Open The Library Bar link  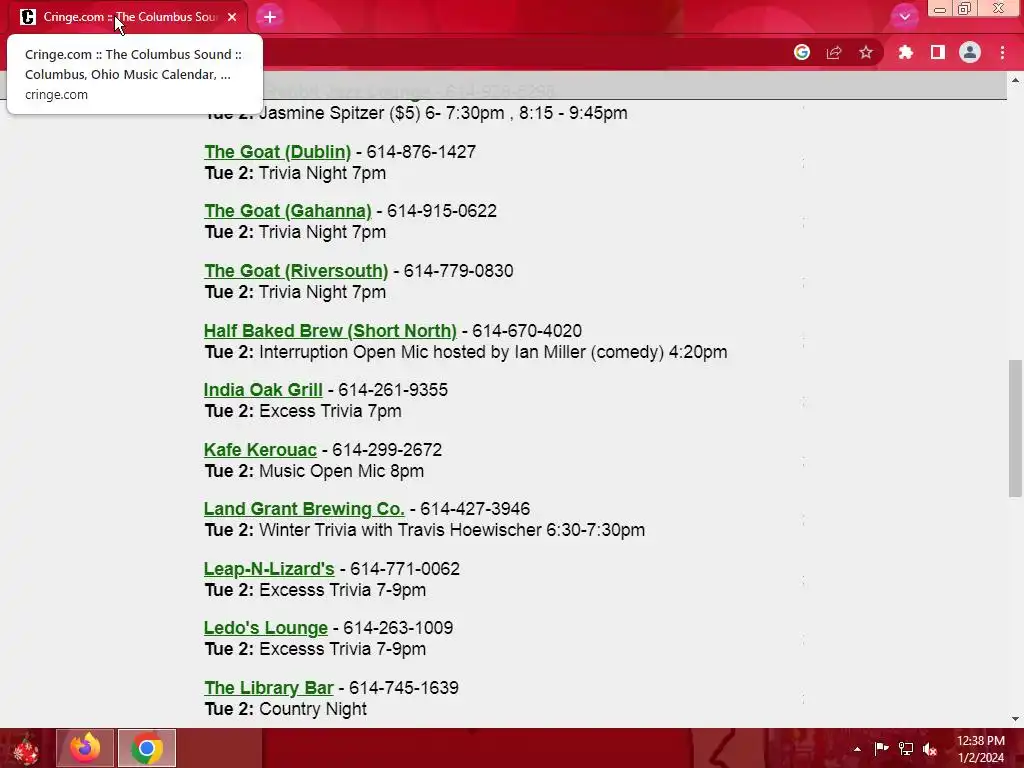click(269, 688)
